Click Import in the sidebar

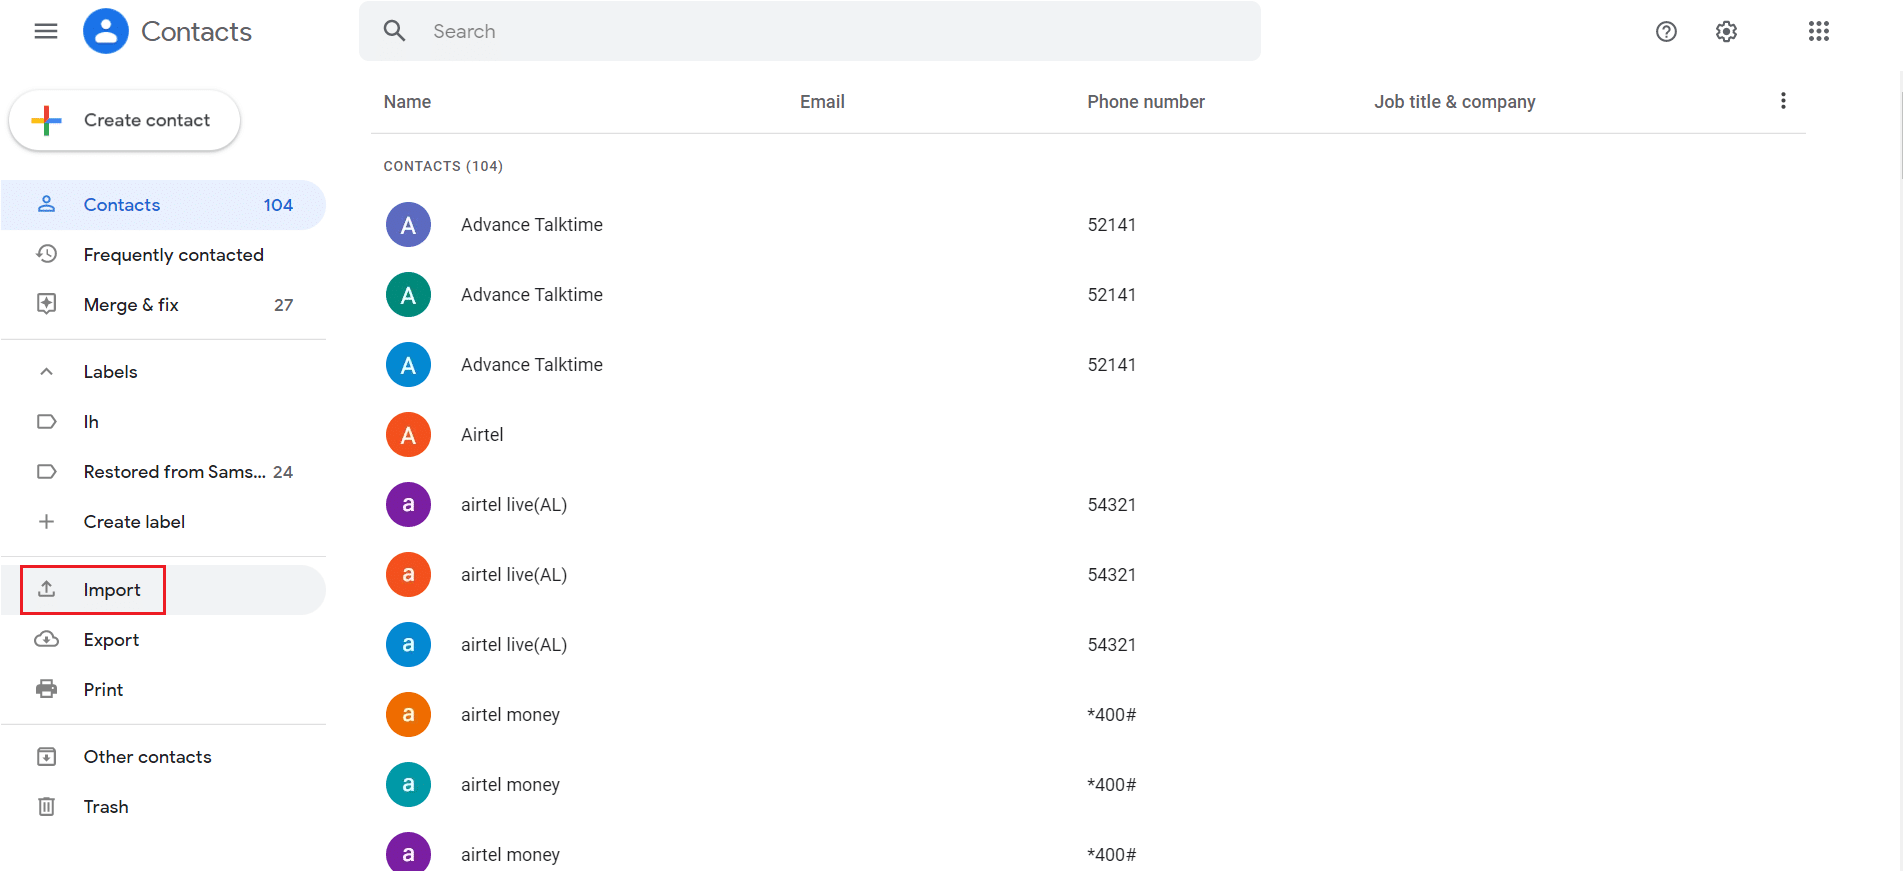click(x=163, y=590)
